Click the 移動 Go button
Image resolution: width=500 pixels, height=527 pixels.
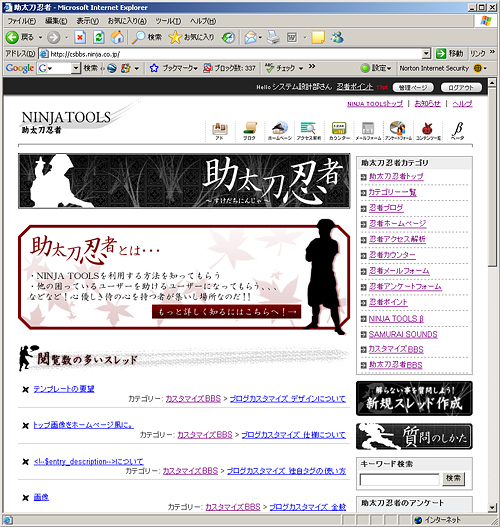[449, 53]
